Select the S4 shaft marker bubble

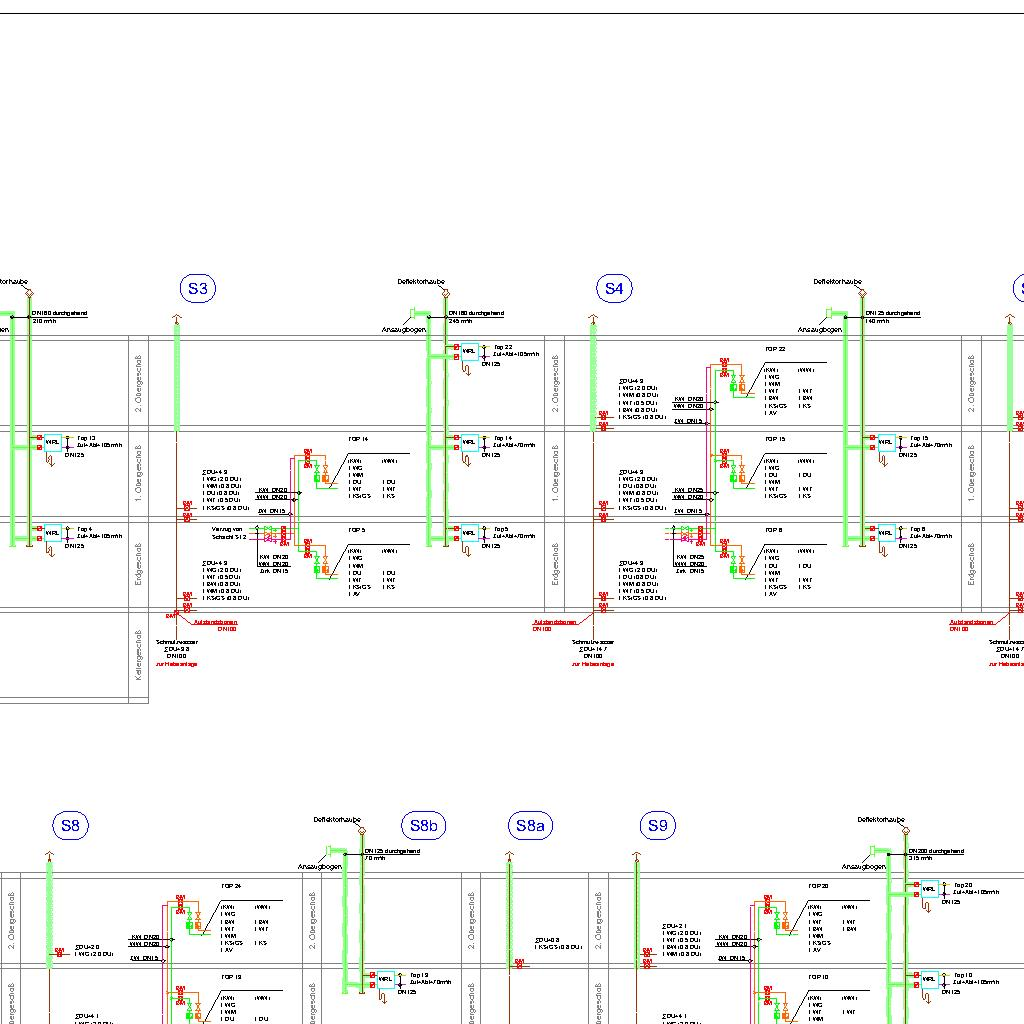614,289
